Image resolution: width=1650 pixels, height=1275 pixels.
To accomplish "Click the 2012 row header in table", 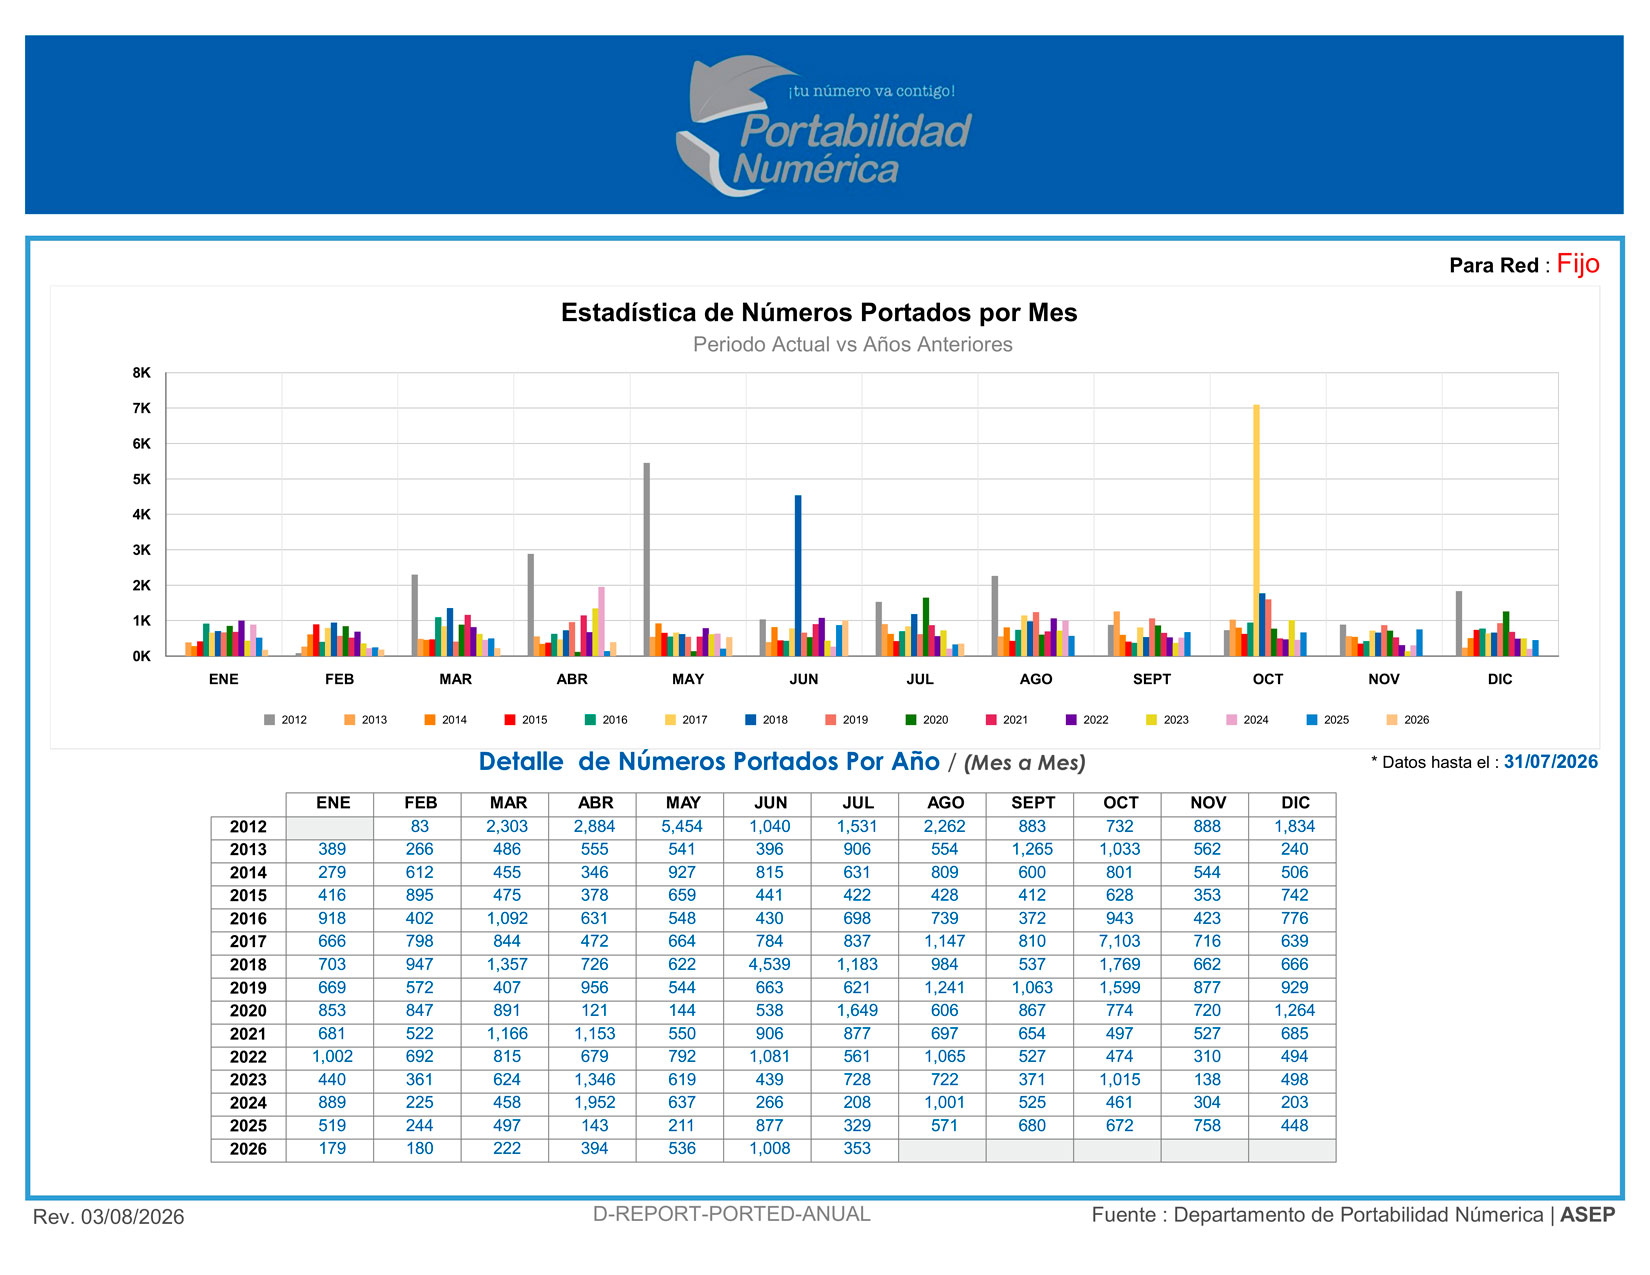I will 248,827.
